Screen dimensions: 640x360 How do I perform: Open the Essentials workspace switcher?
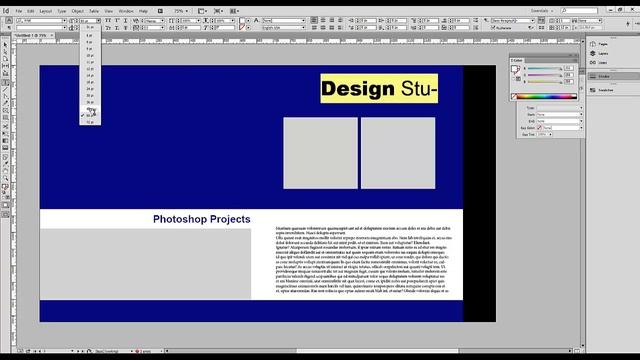tap(542, 11)
